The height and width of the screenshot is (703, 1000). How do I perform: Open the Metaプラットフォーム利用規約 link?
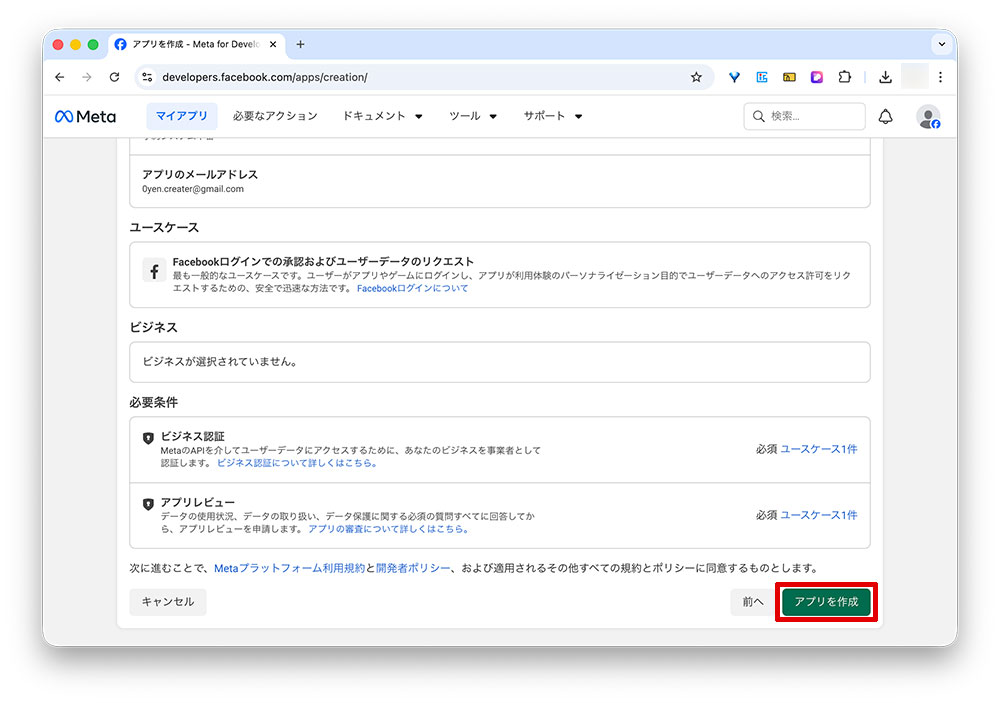point(292,565)
